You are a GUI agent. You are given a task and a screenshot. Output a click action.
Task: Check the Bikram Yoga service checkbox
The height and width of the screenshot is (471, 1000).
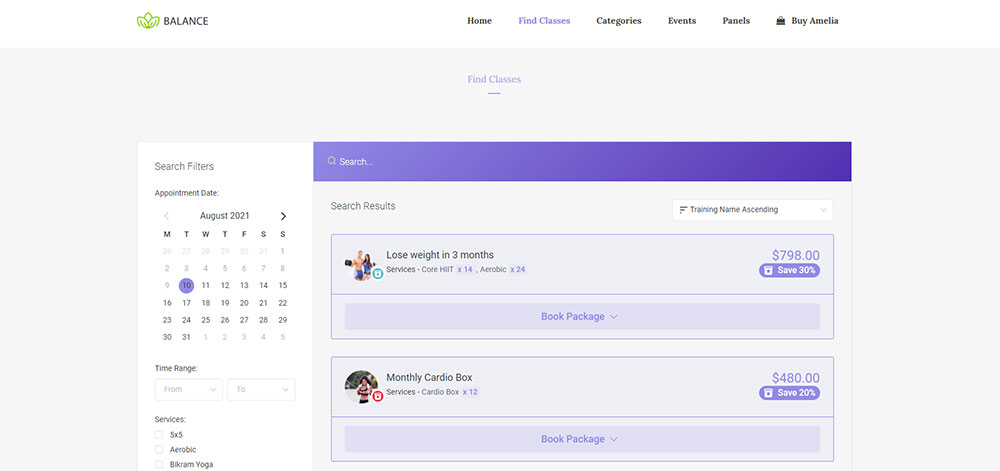point(159,465)
